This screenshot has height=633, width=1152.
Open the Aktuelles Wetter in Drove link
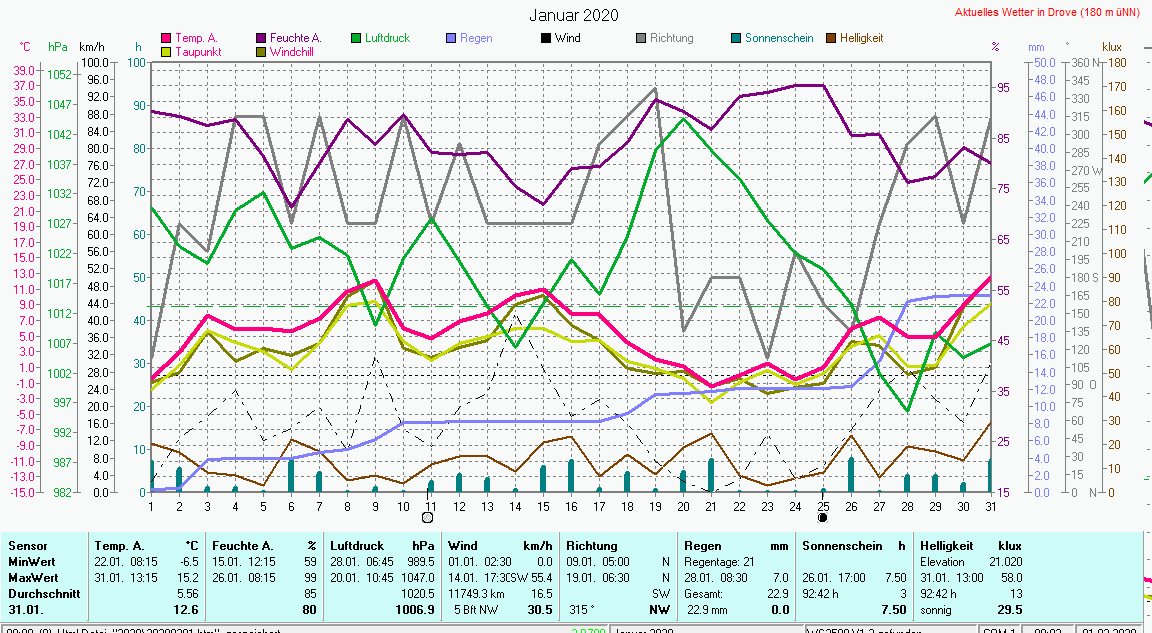1048,13
